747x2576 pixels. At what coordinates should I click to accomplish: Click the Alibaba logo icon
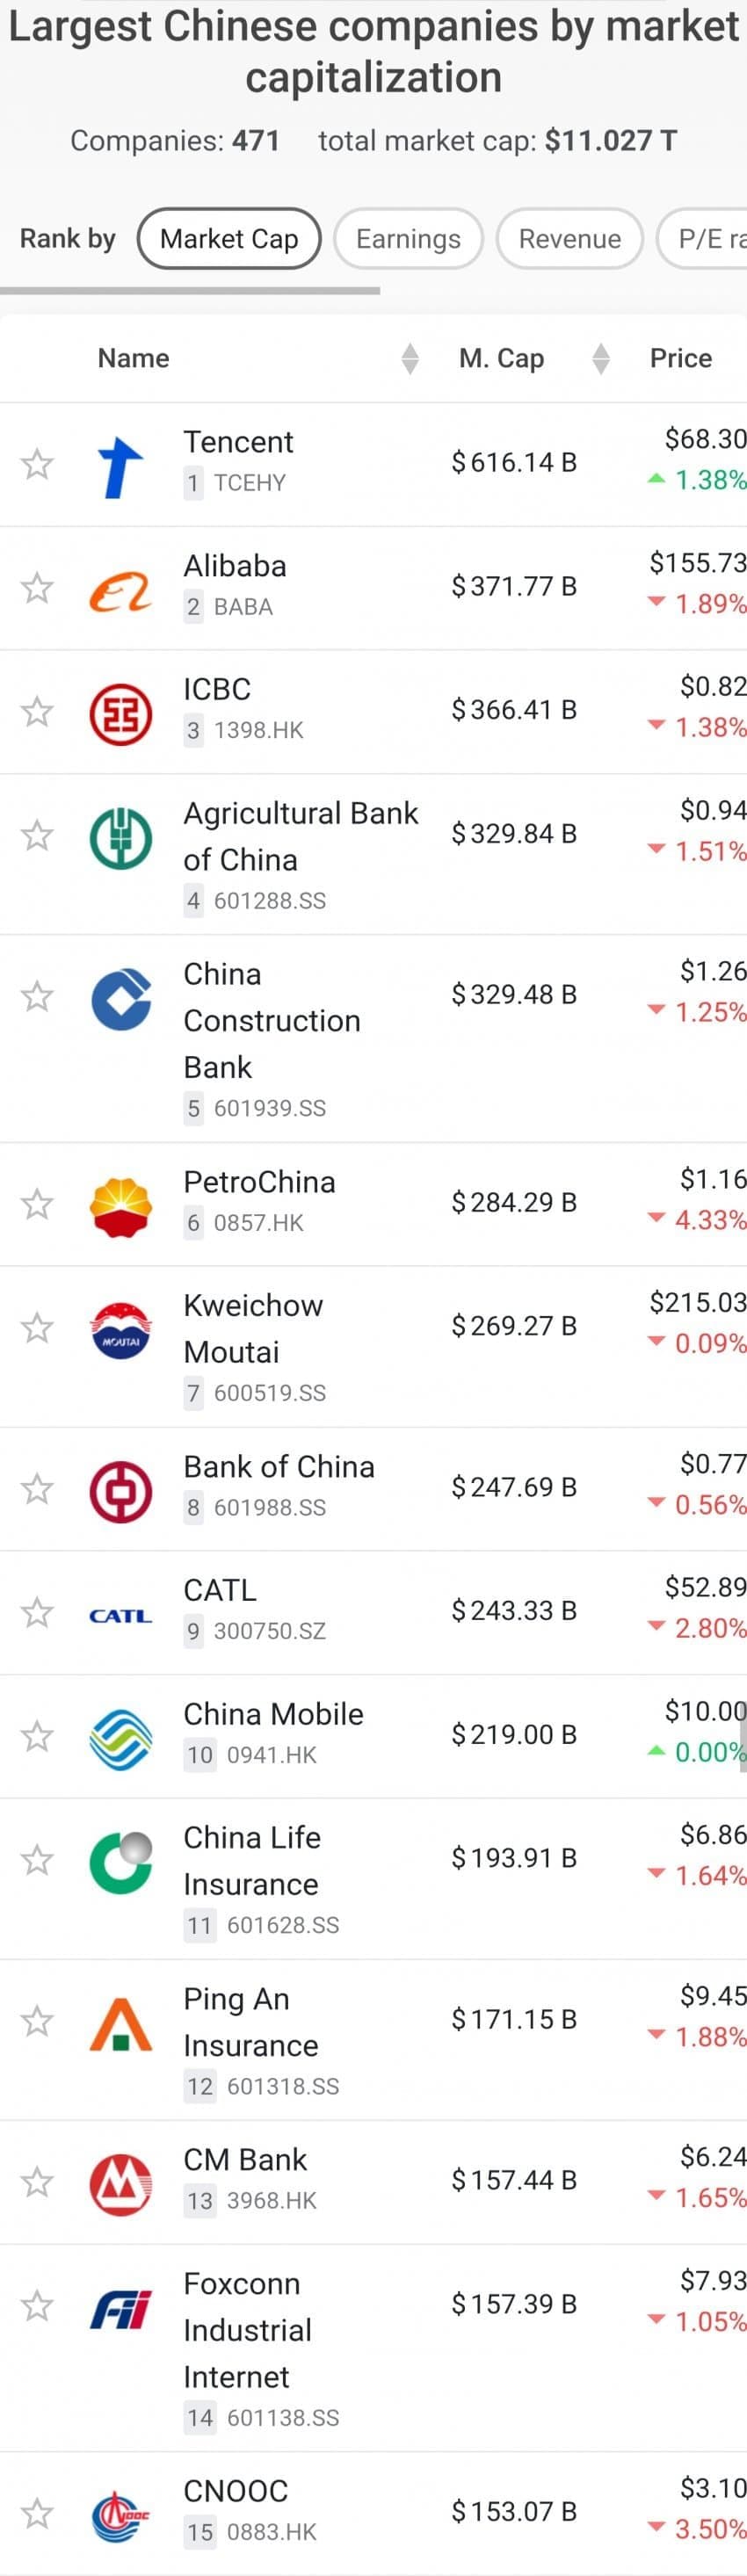120,590
